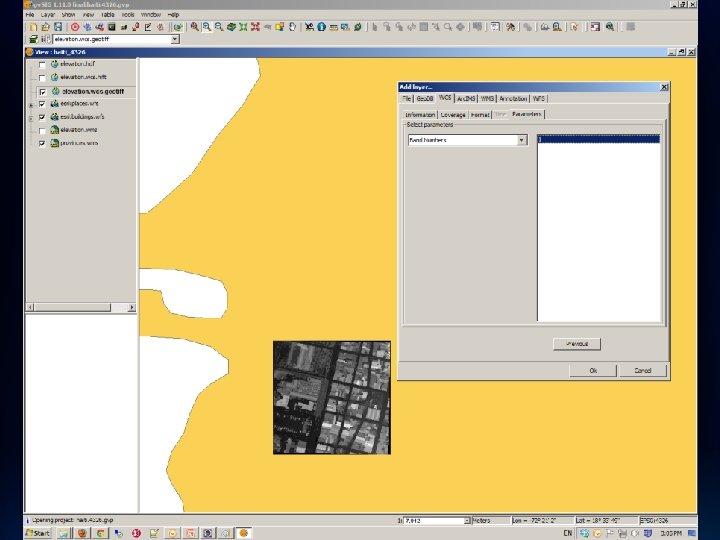Click the open project folder icon
720x540 pixels.
44,27
